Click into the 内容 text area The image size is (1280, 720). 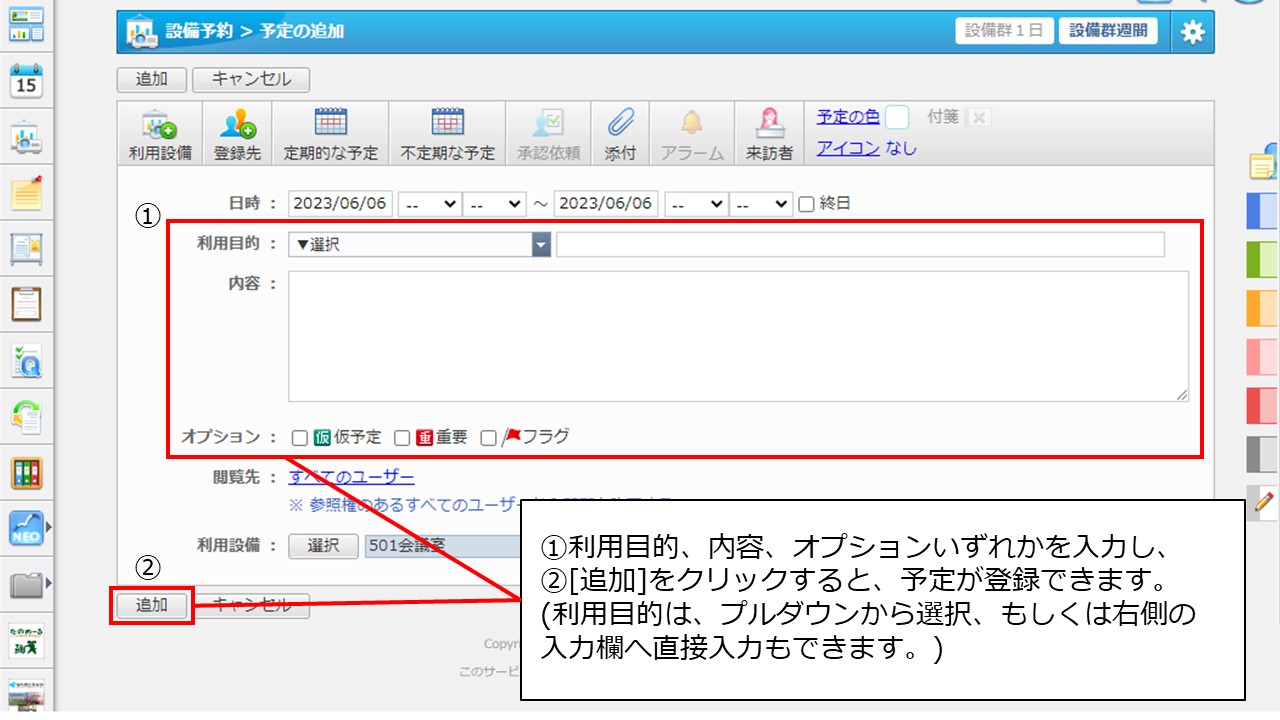[x=738, y=336]
